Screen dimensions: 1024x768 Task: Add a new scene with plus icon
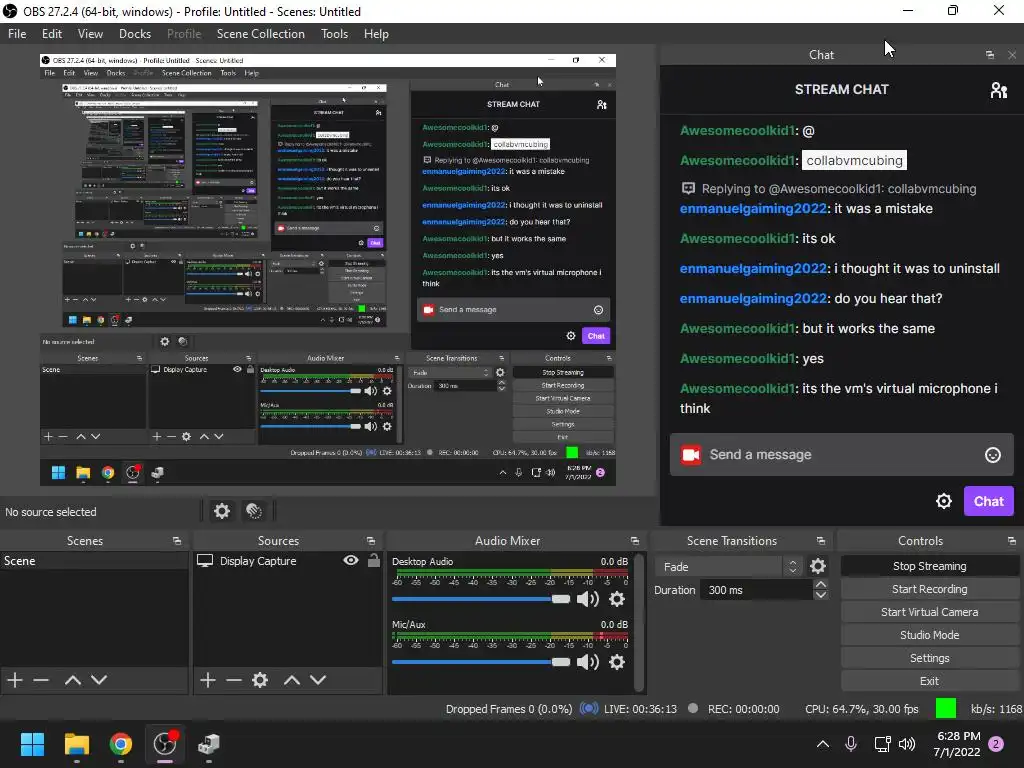[x=15, y=680]
